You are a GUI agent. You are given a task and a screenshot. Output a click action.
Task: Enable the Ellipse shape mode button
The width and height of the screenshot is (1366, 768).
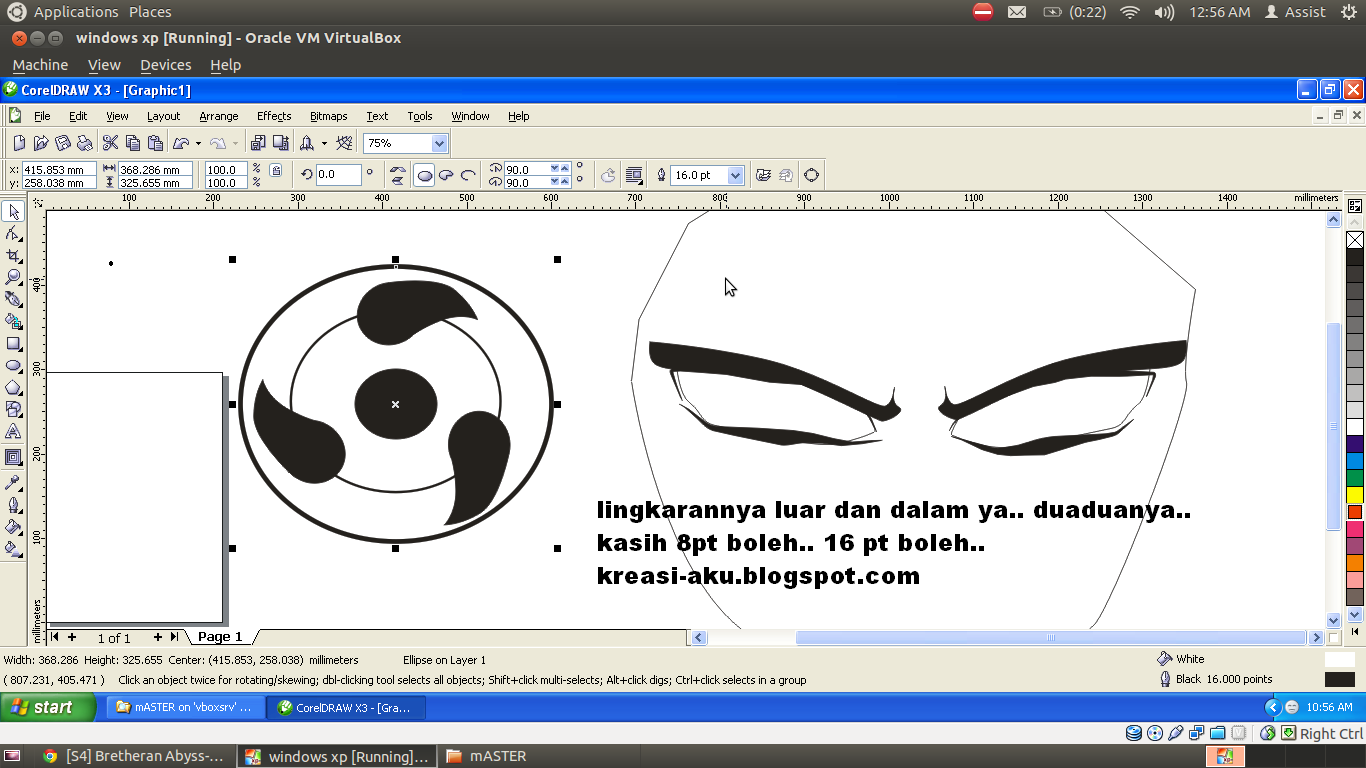pyautogui.click(x=424, y=175)
